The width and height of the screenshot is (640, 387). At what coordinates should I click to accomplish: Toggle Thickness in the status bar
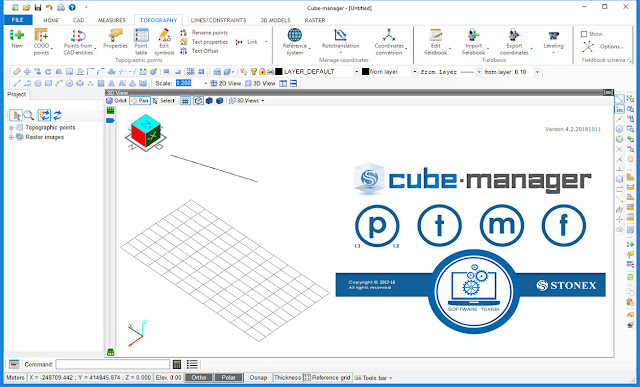click(287, 378)
